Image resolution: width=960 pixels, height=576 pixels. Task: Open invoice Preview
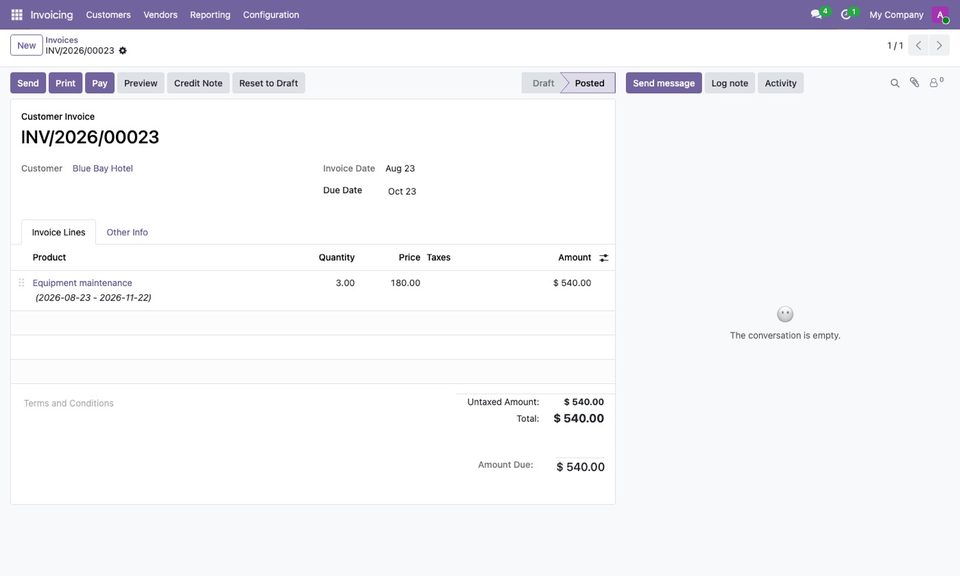(141, 83)
